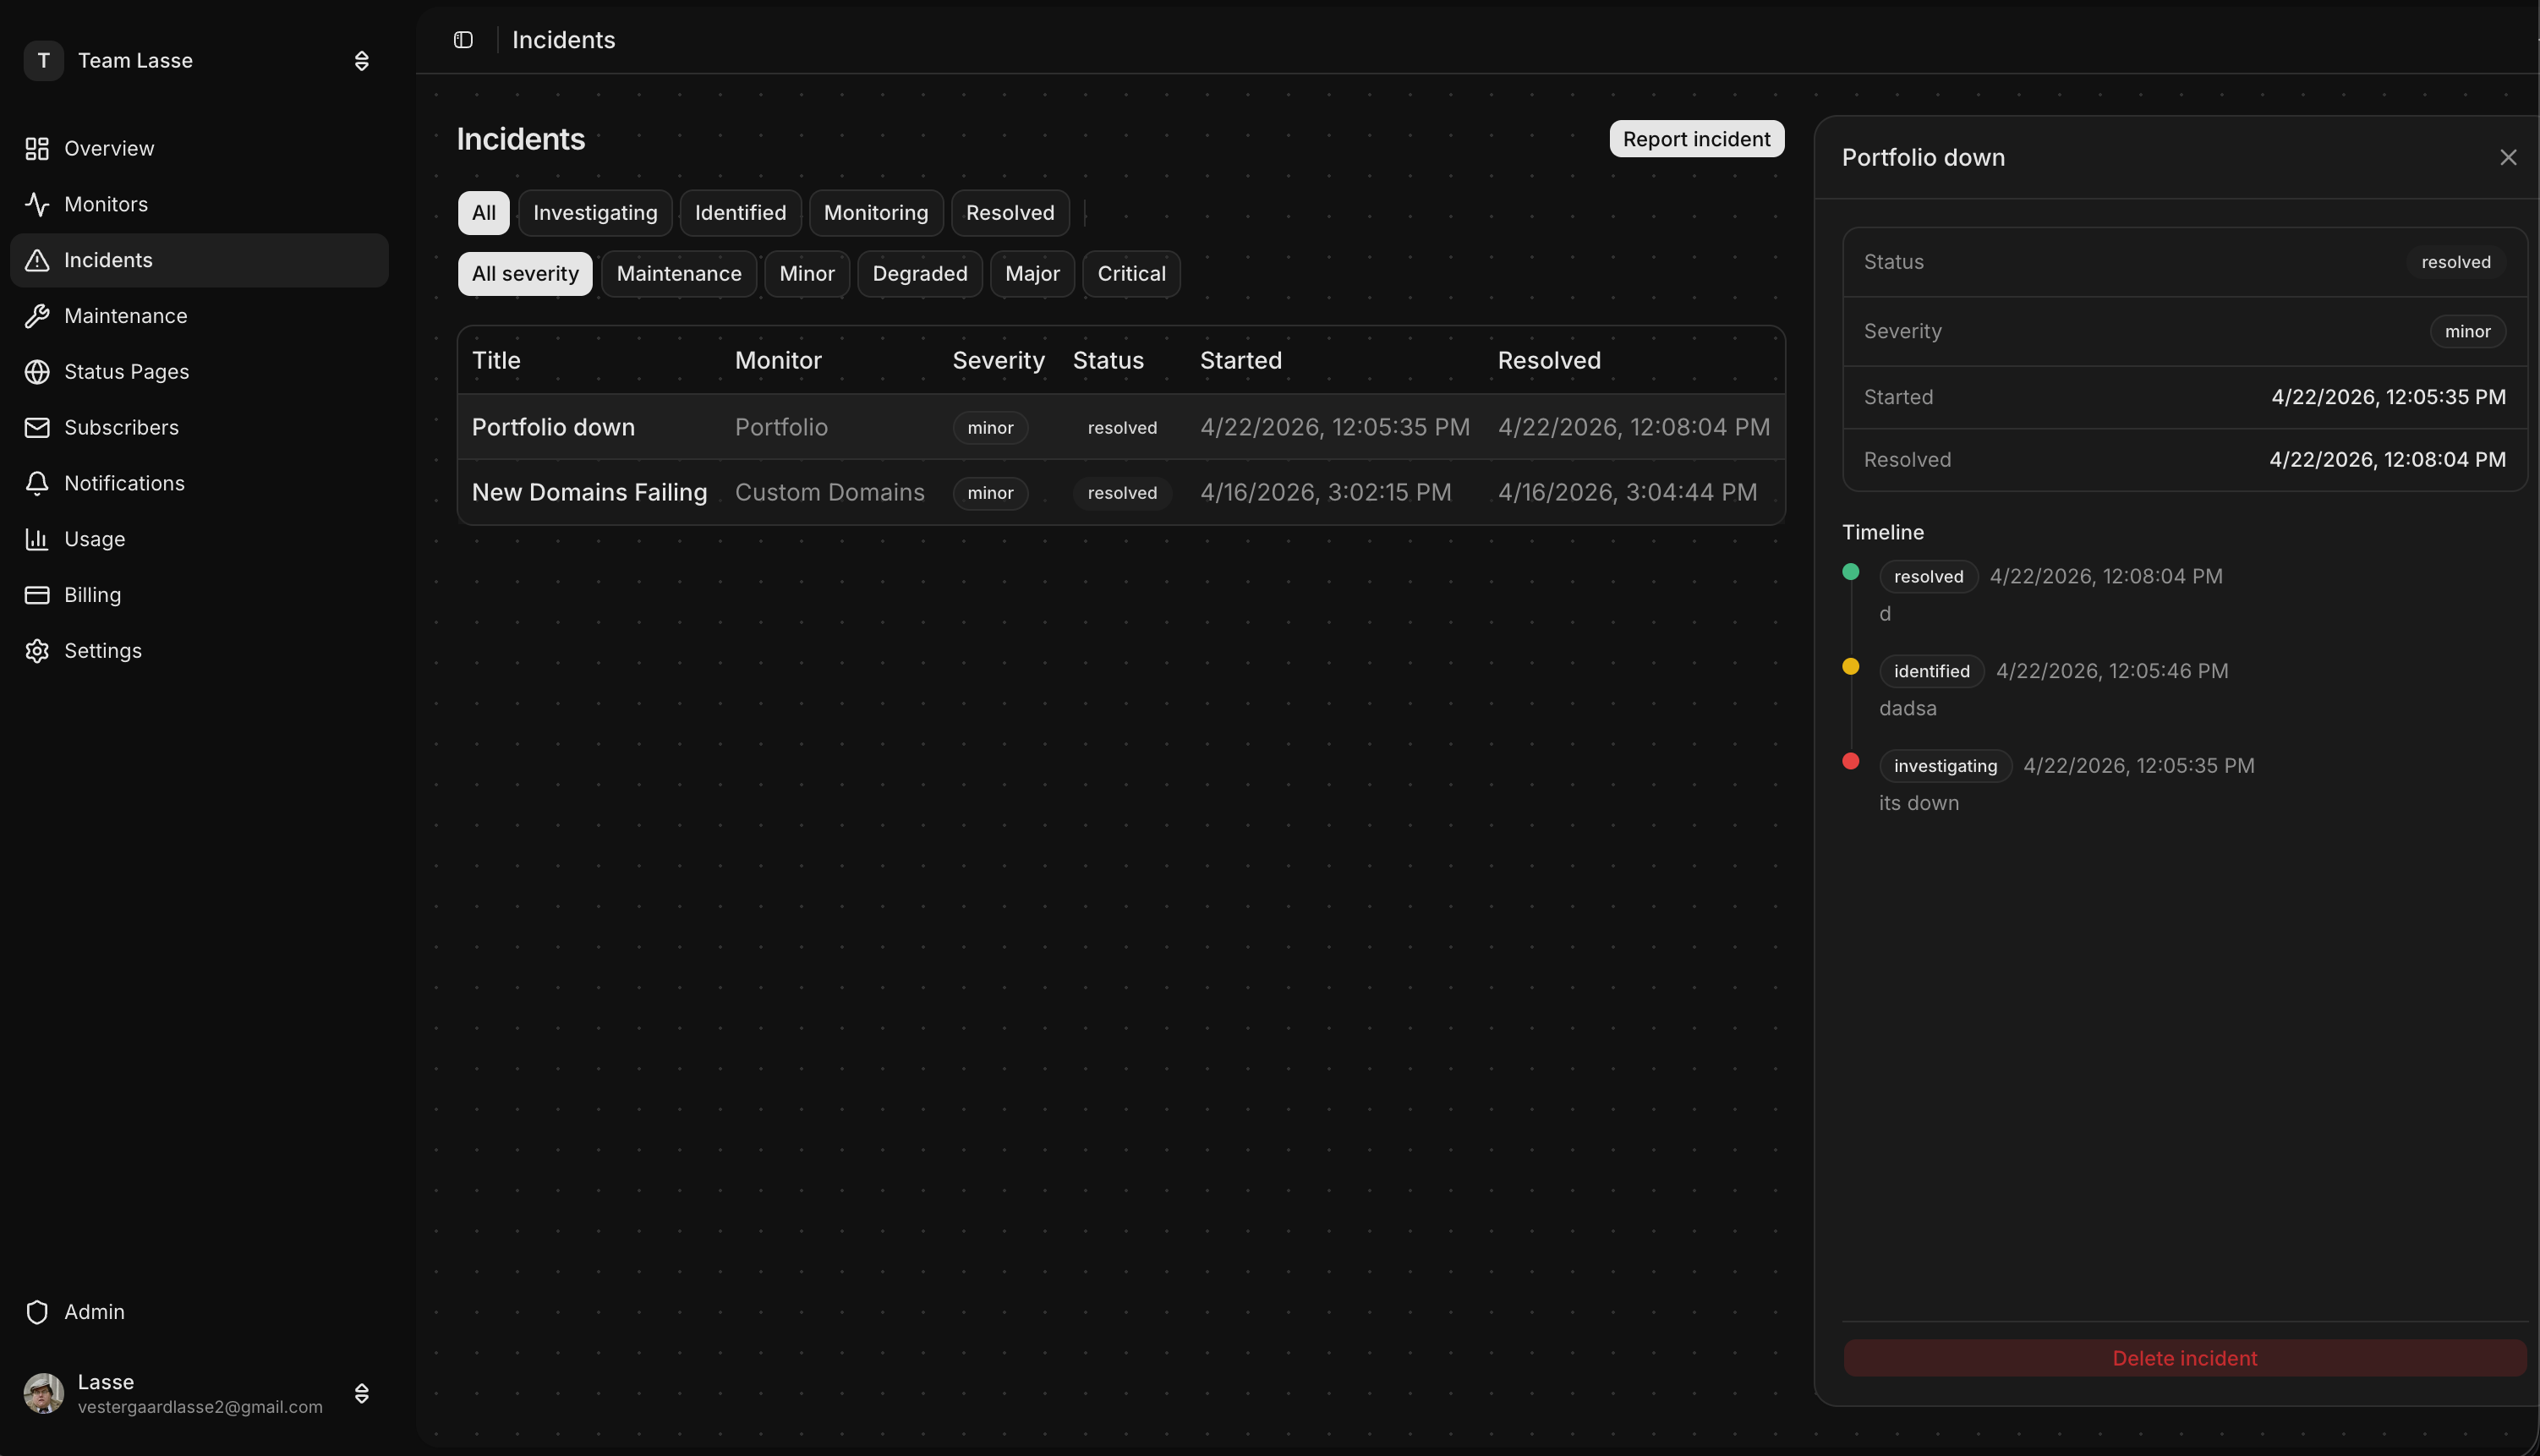The image size is (2540, 1456).
Task: Open the Monitors section from sidebar
Action: pos(106,204)
